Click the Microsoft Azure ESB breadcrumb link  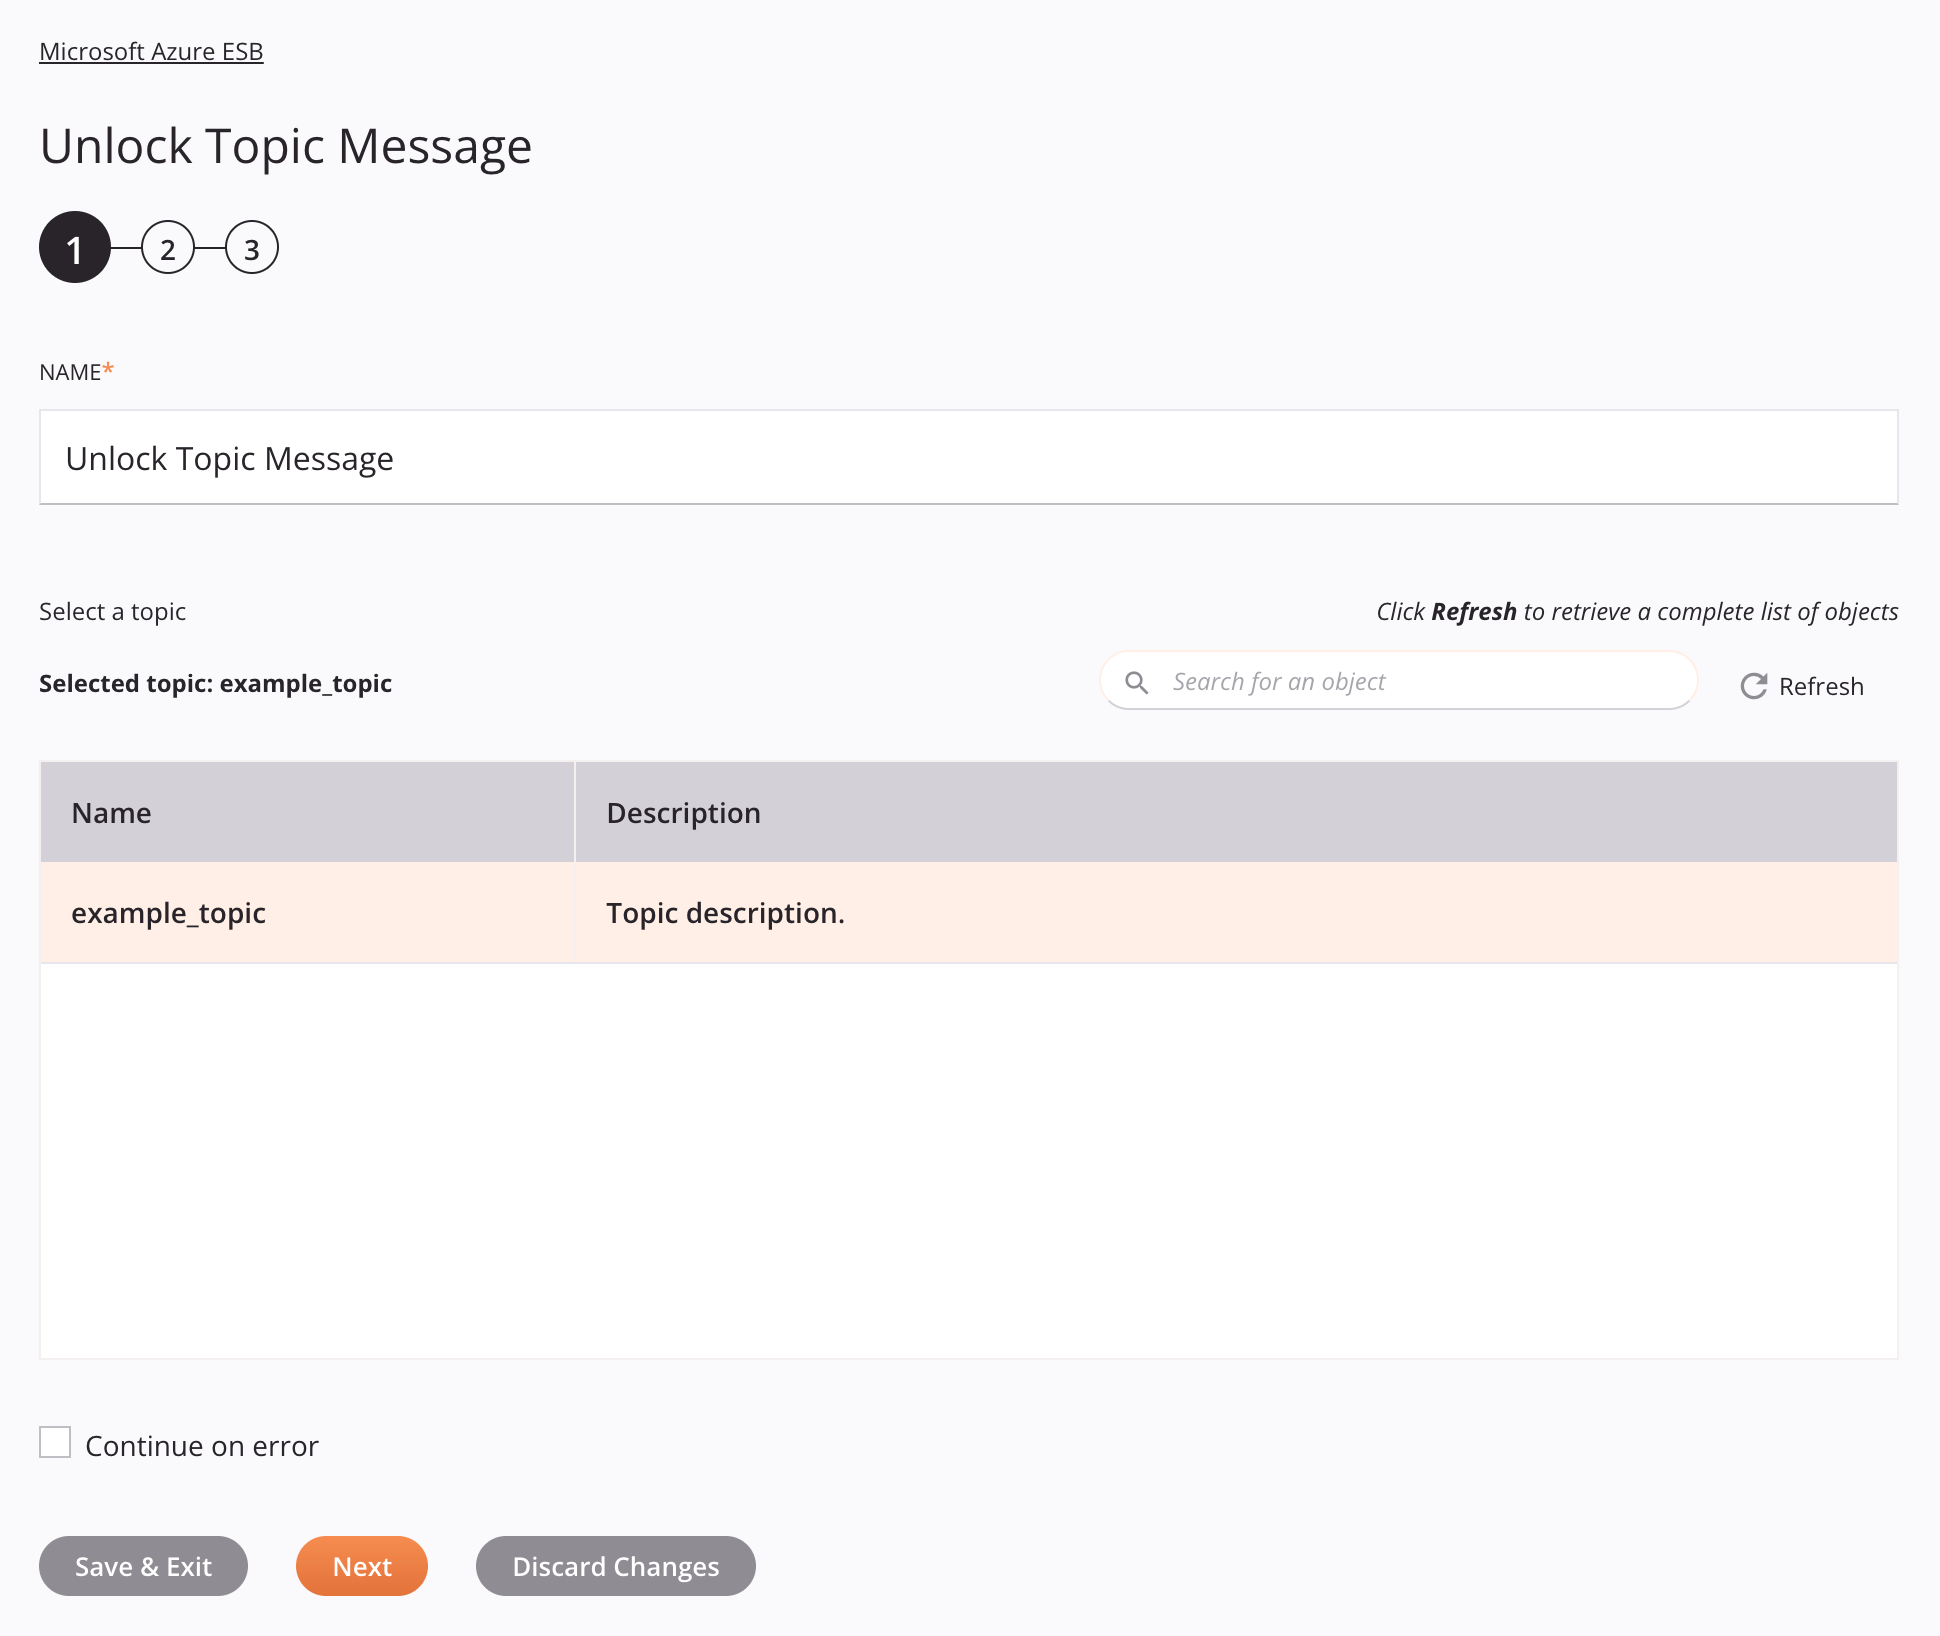click(151, 50)
